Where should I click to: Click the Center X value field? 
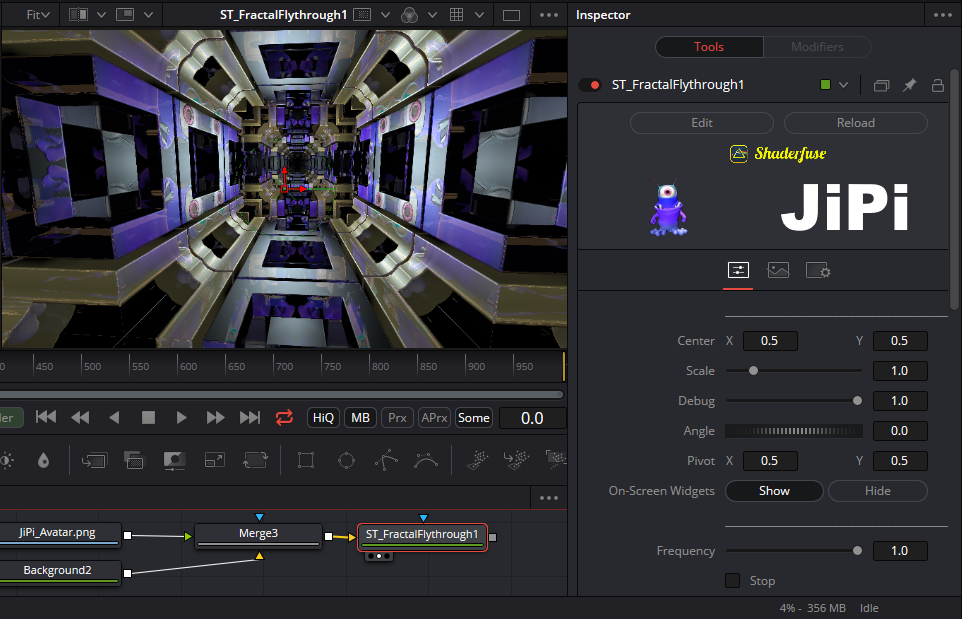click(x=770, y=340)
